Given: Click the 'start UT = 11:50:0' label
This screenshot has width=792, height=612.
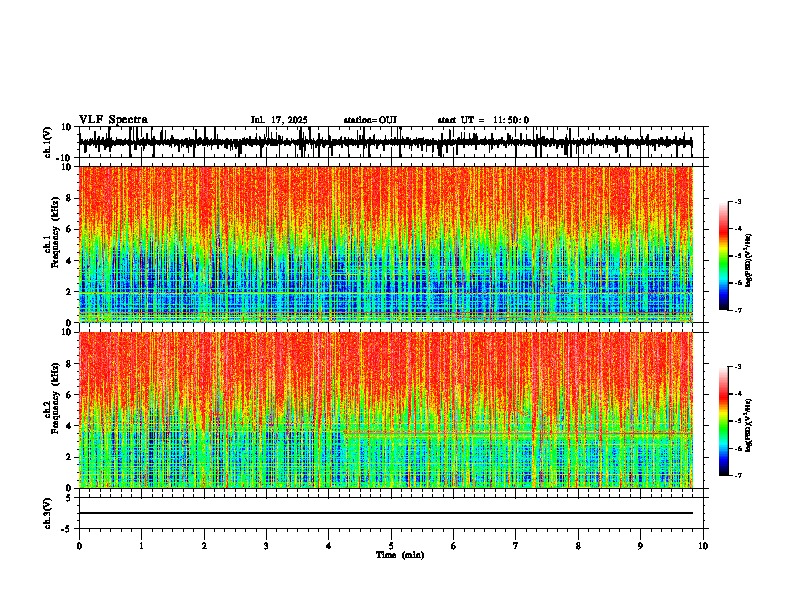Looking at the screenshot, I should [x=483, y=120].
